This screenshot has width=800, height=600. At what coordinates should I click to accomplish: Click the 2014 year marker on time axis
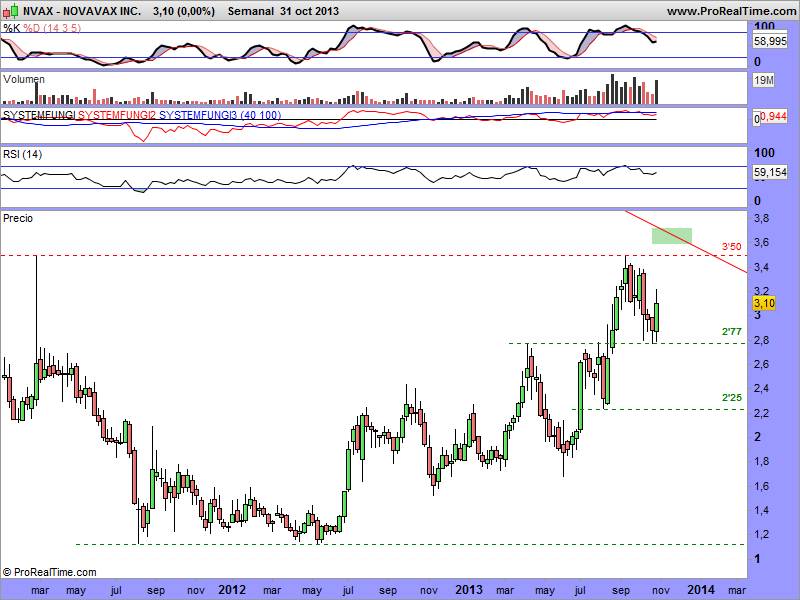coord(701,590)
